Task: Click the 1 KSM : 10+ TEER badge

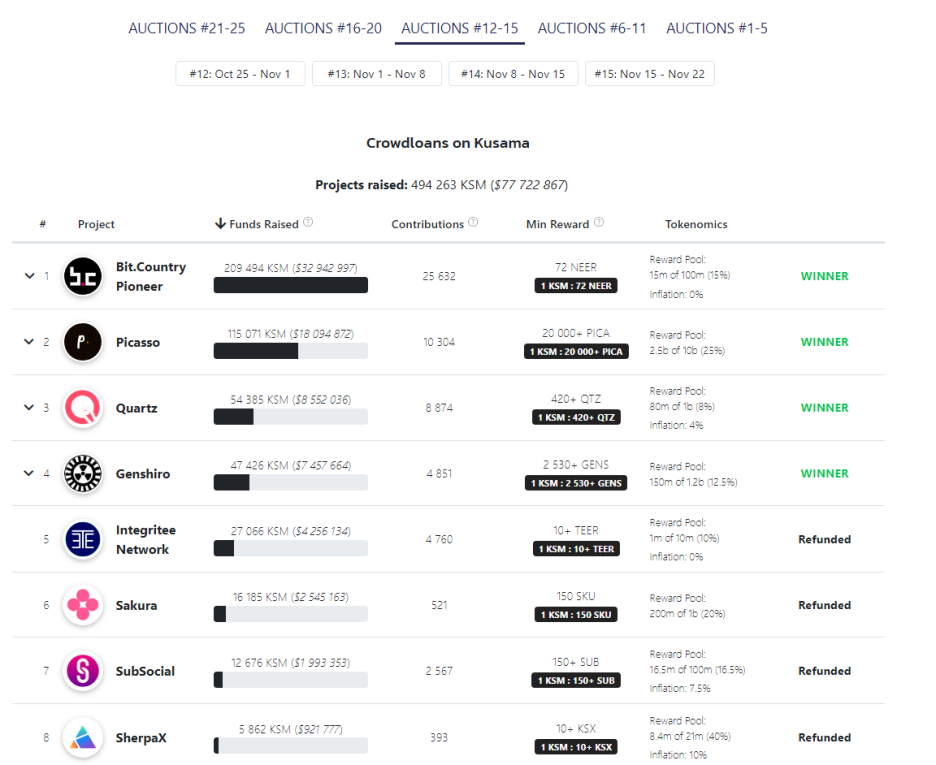Action: tap(576, 549)
